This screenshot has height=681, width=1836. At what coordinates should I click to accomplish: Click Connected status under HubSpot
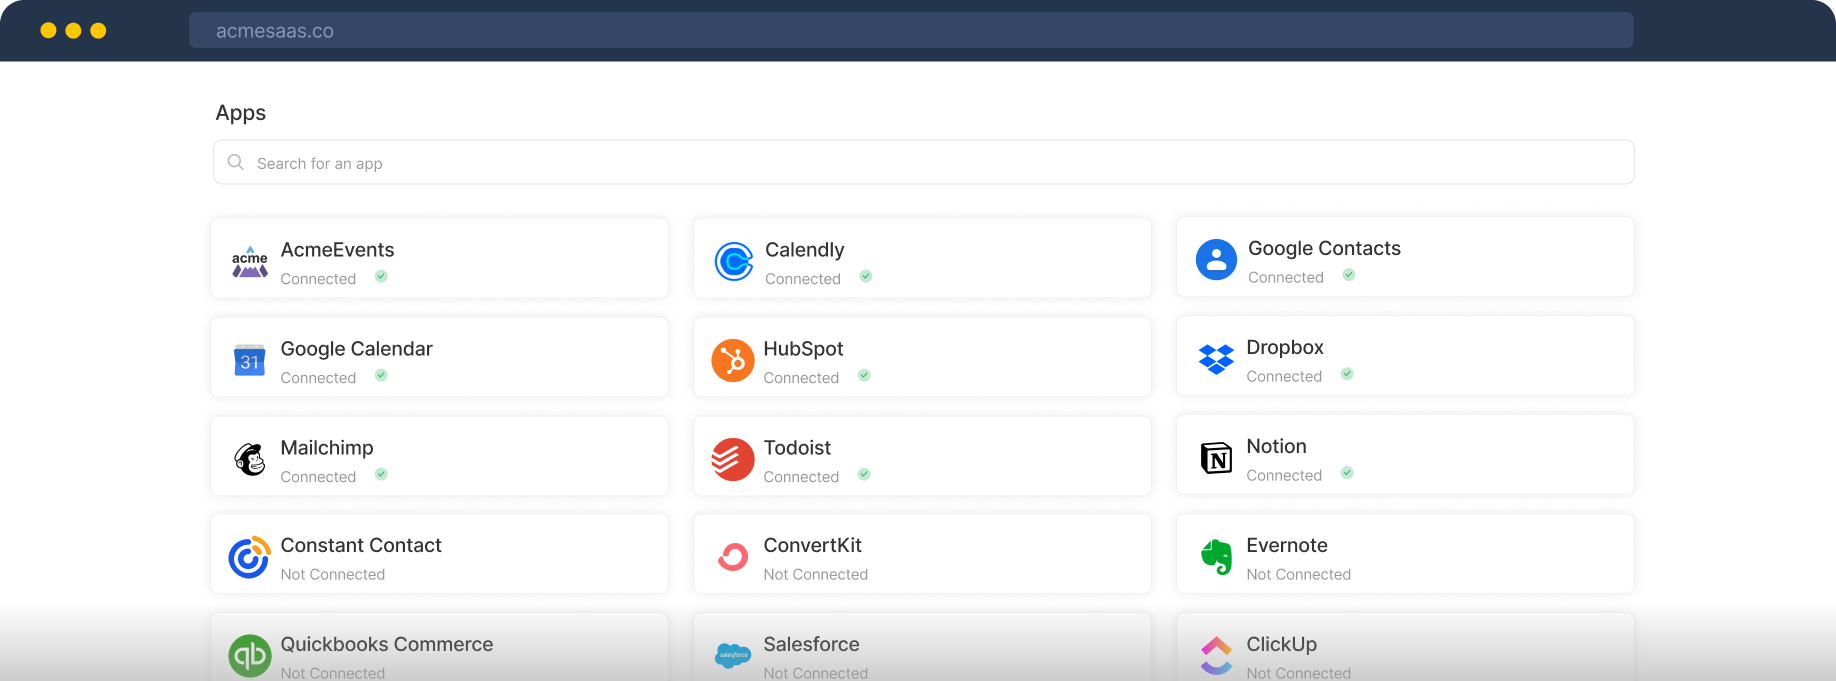[801, 378]
